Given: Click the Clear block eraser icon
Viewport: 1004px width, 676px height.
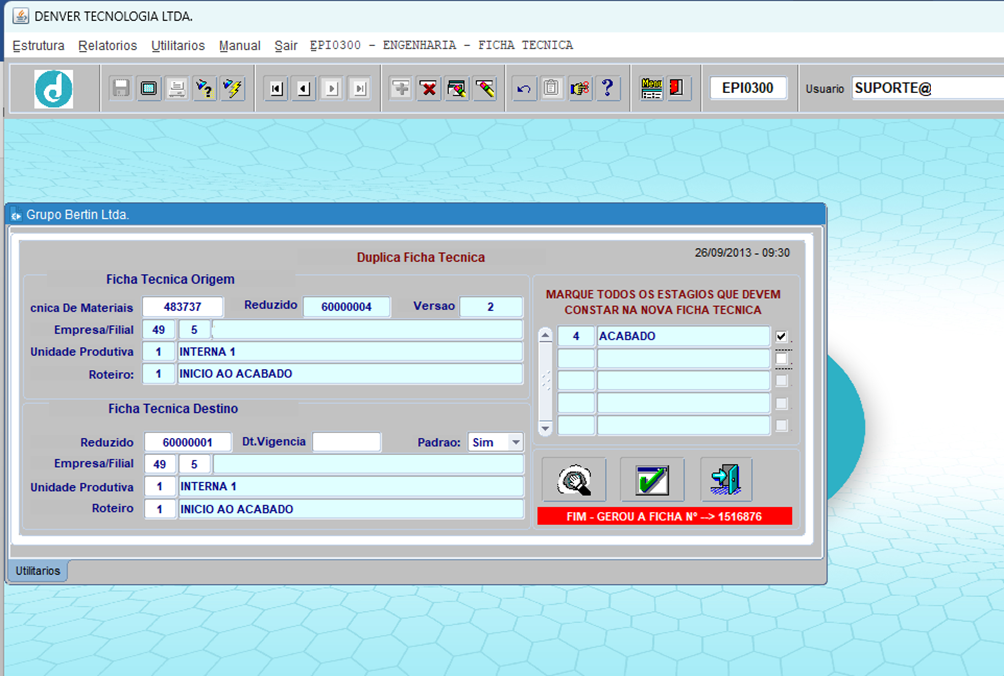Looking at the screenshot, I should point(457,88).
